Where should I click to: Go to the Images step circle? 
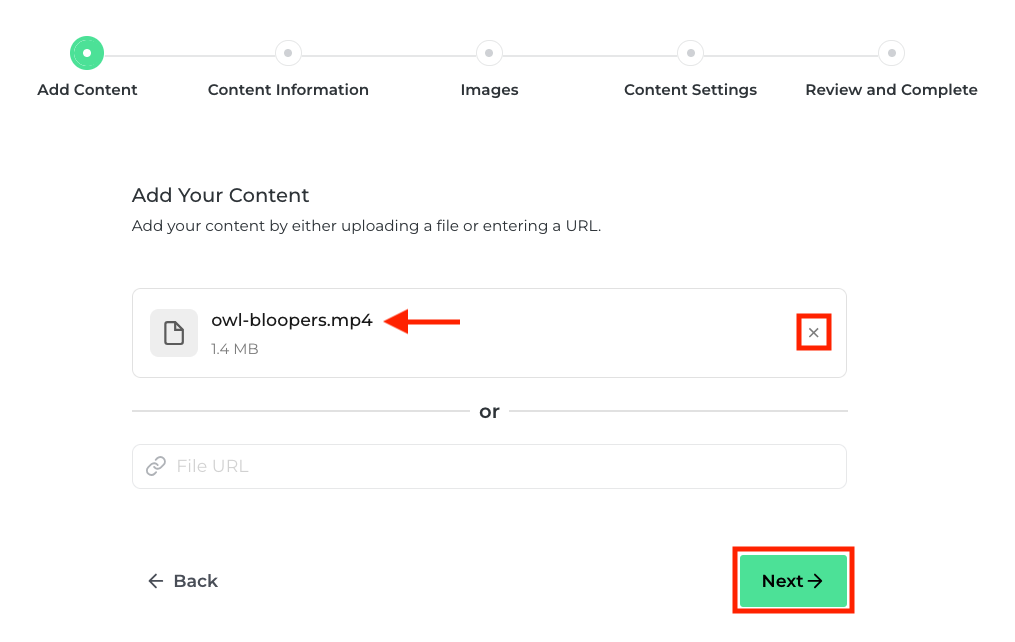coord(489,52)
